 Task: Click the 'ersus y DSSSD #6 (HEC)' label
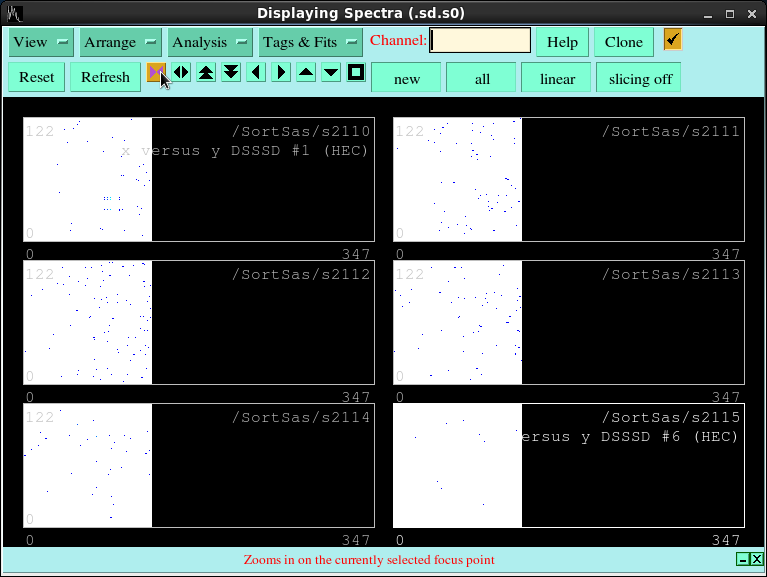pos(630,437)
